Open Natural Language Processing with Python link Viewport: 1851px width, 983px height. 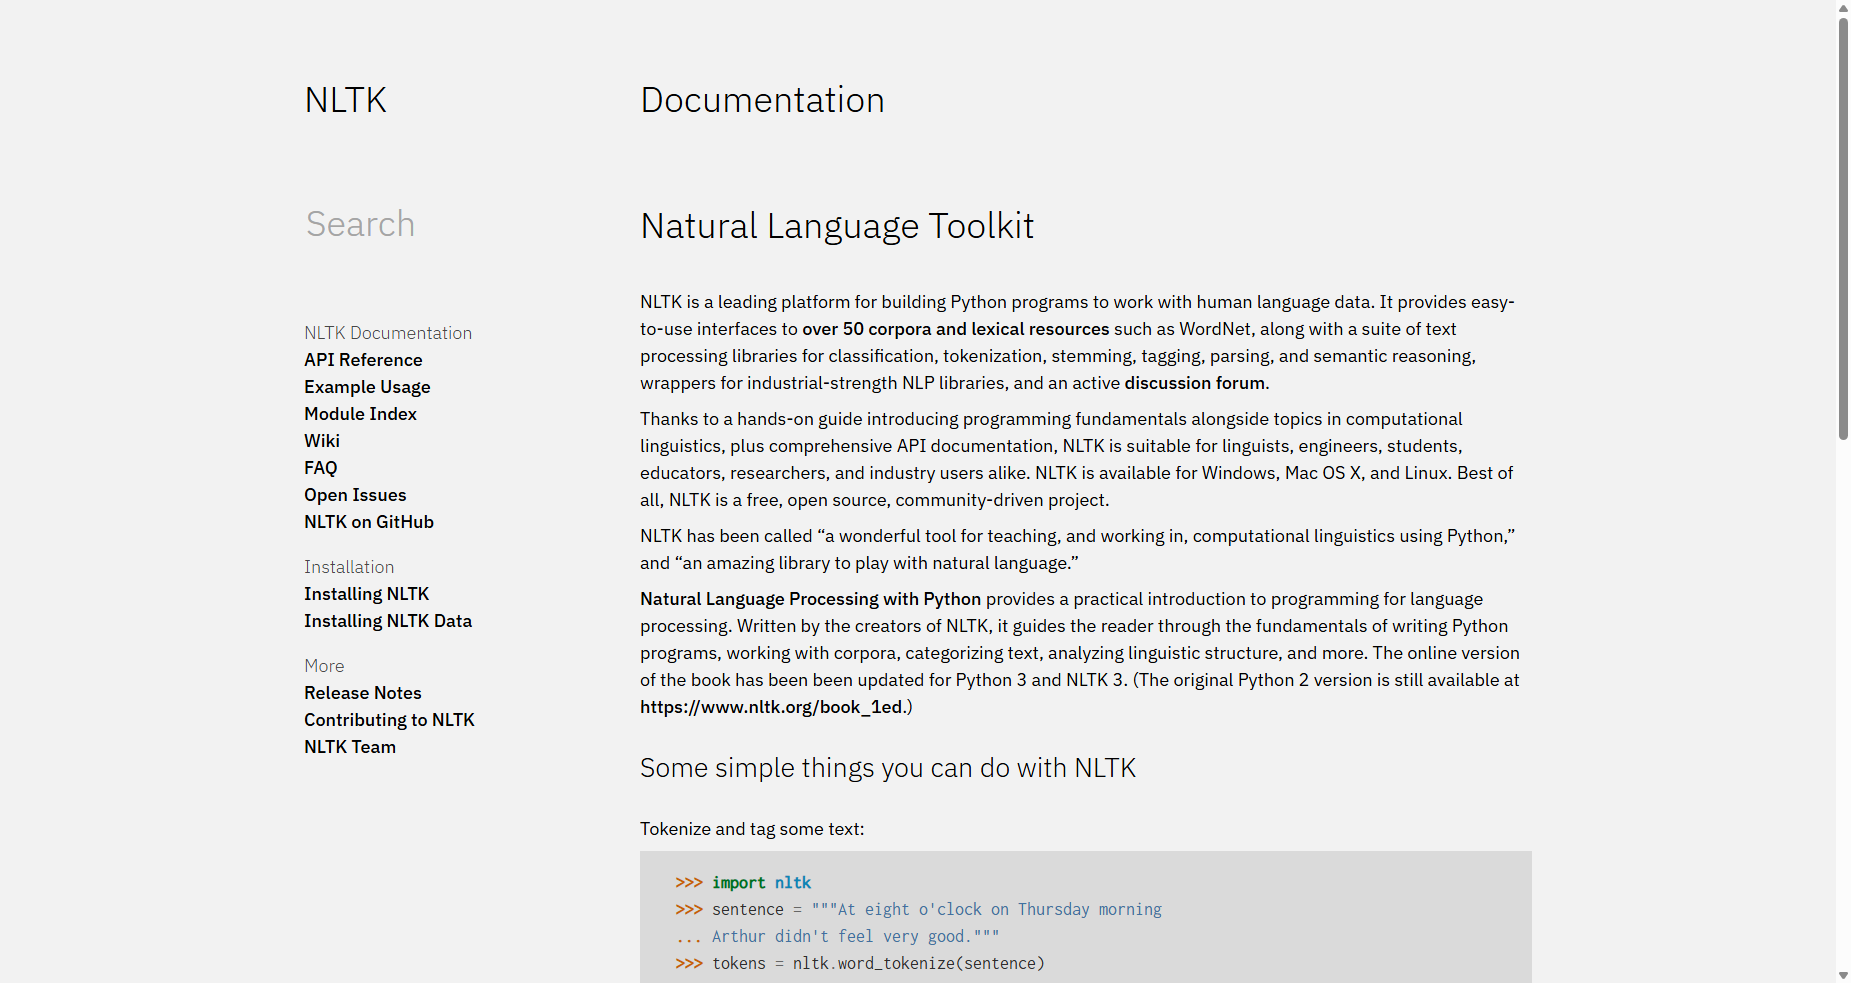810,599
